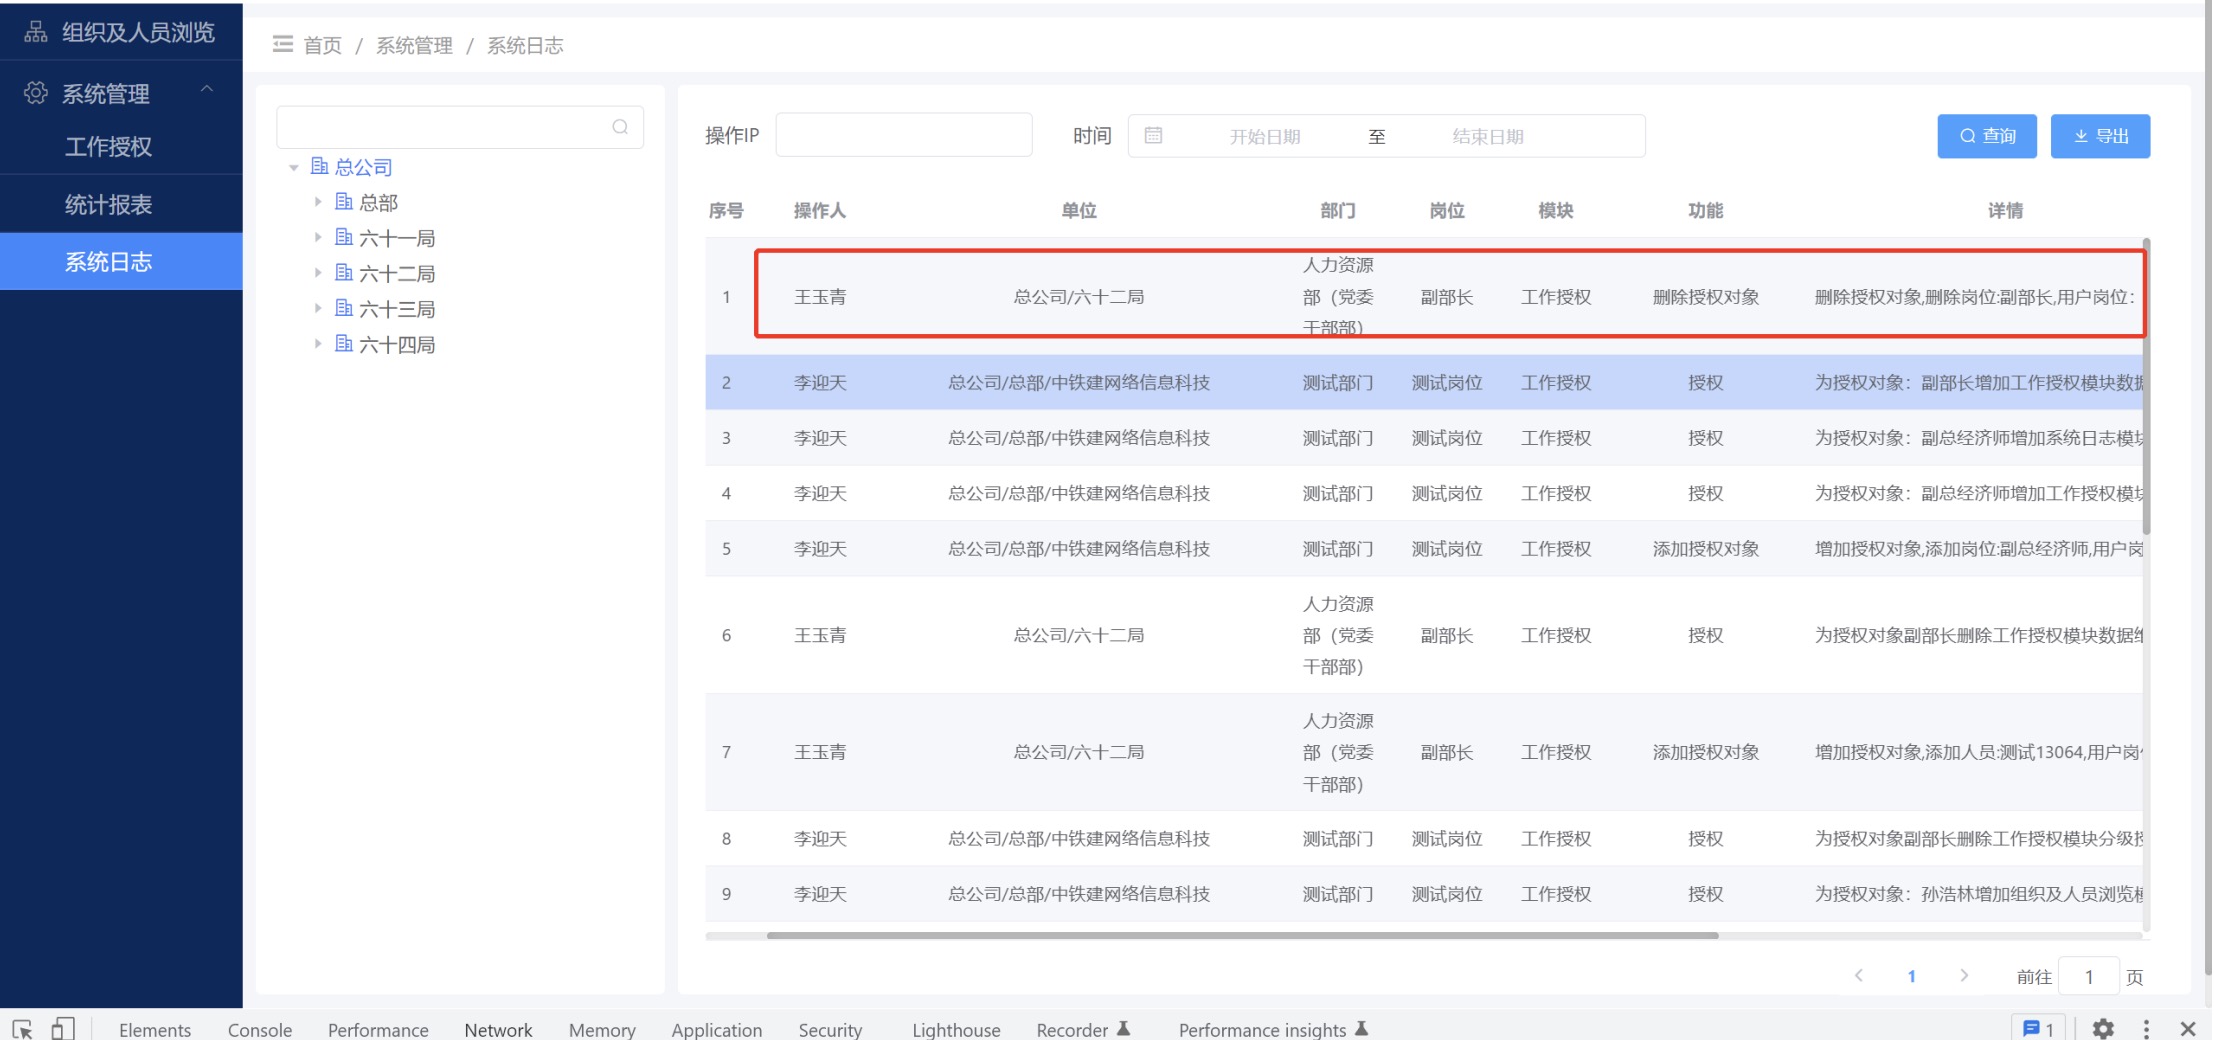Click row 7 添加授权对象 cell
Image resolution: width=2214 pixels, height=1040 pixels.
click(1705, 752)
